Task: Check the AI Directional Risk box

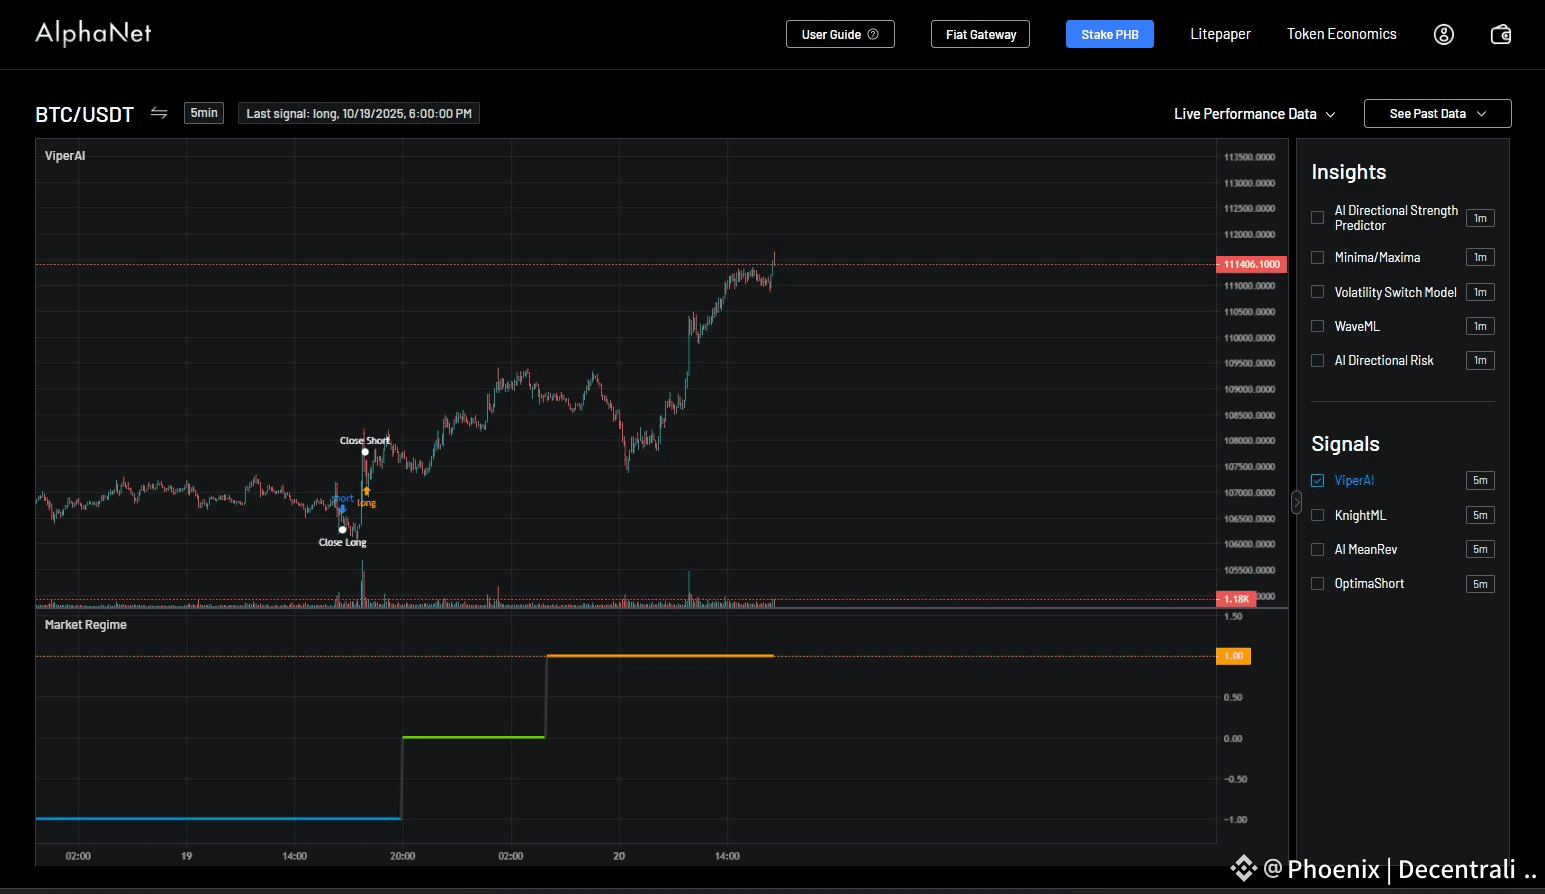Action: click(1317, 360)
